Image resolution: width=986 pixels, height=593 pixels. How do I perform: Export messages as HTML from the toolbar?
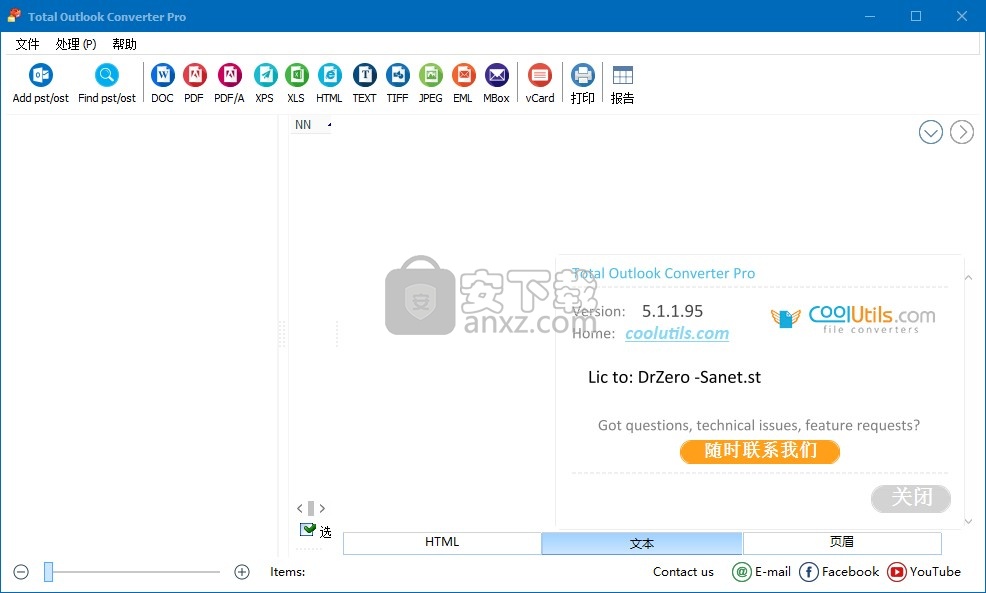(x=330, y=84)
